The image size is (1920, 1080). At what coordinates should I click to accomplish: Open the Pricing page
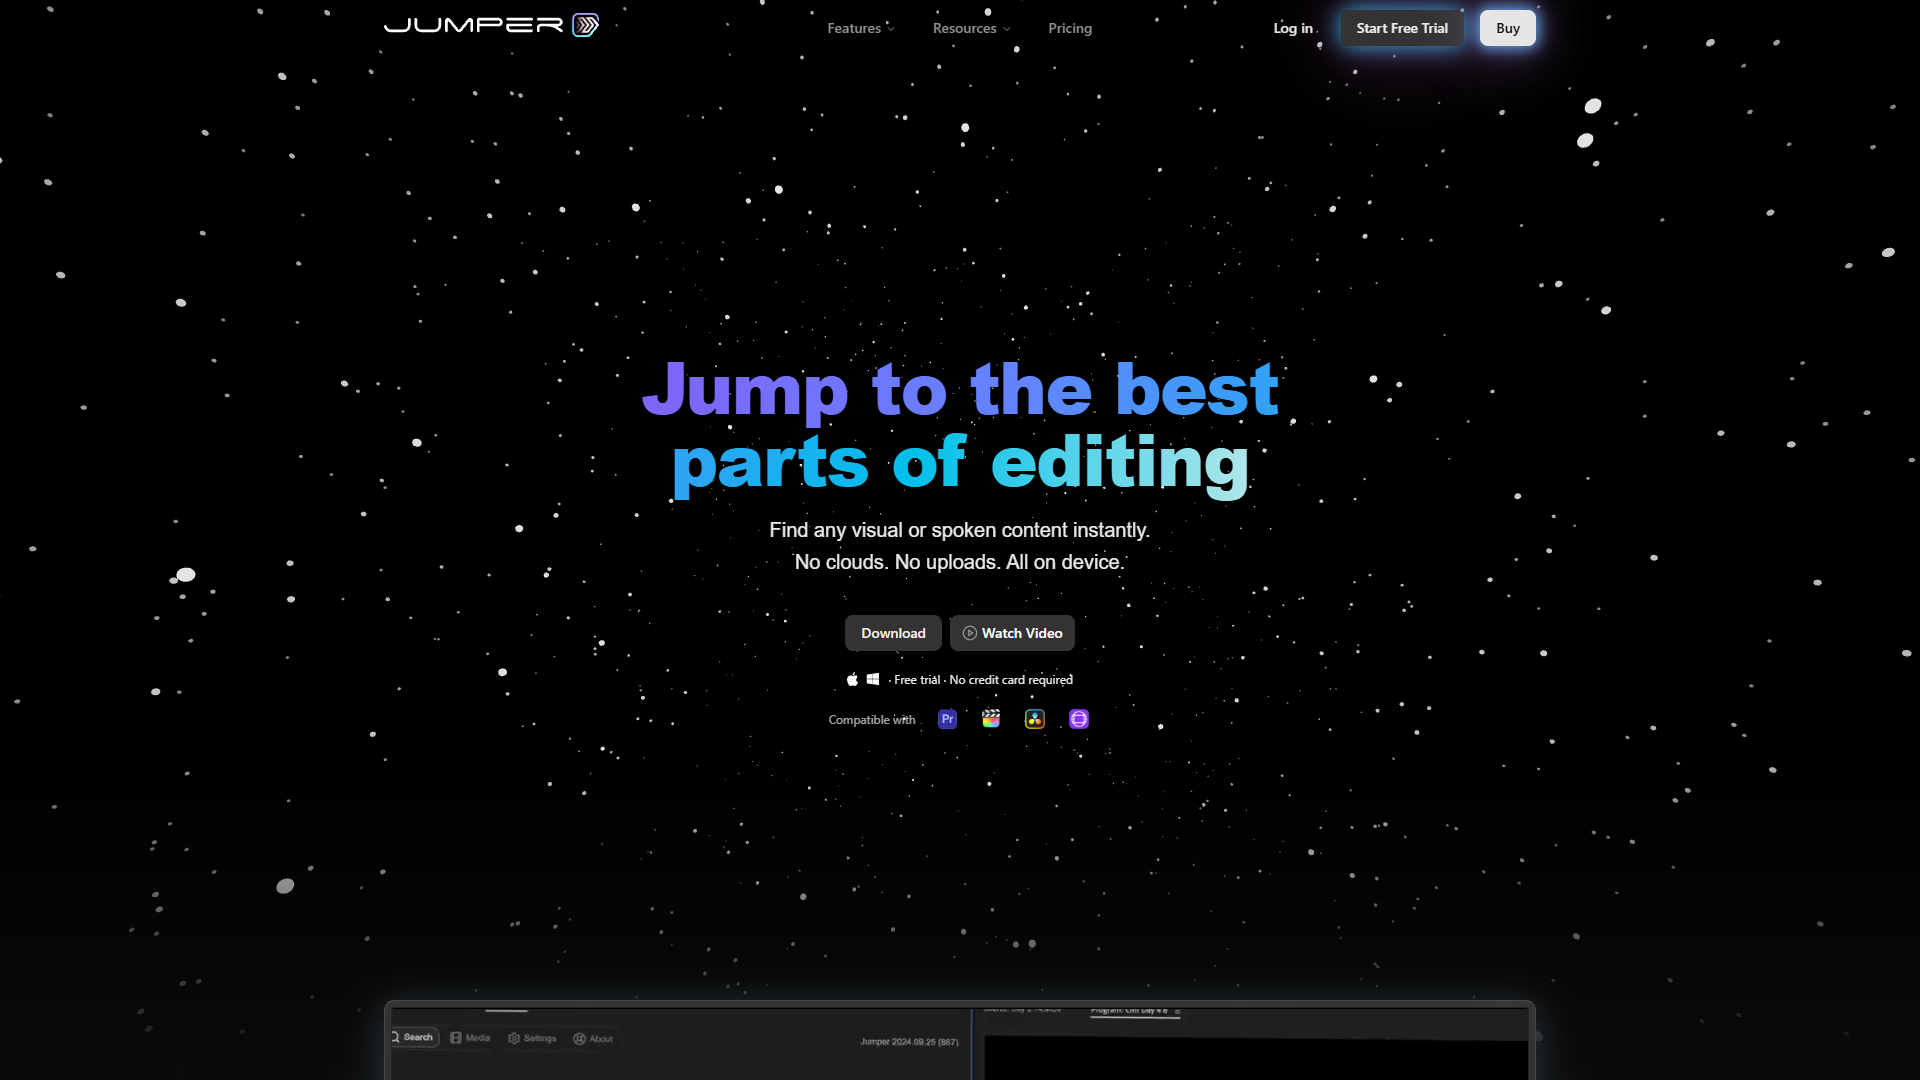click(1070, 28)
